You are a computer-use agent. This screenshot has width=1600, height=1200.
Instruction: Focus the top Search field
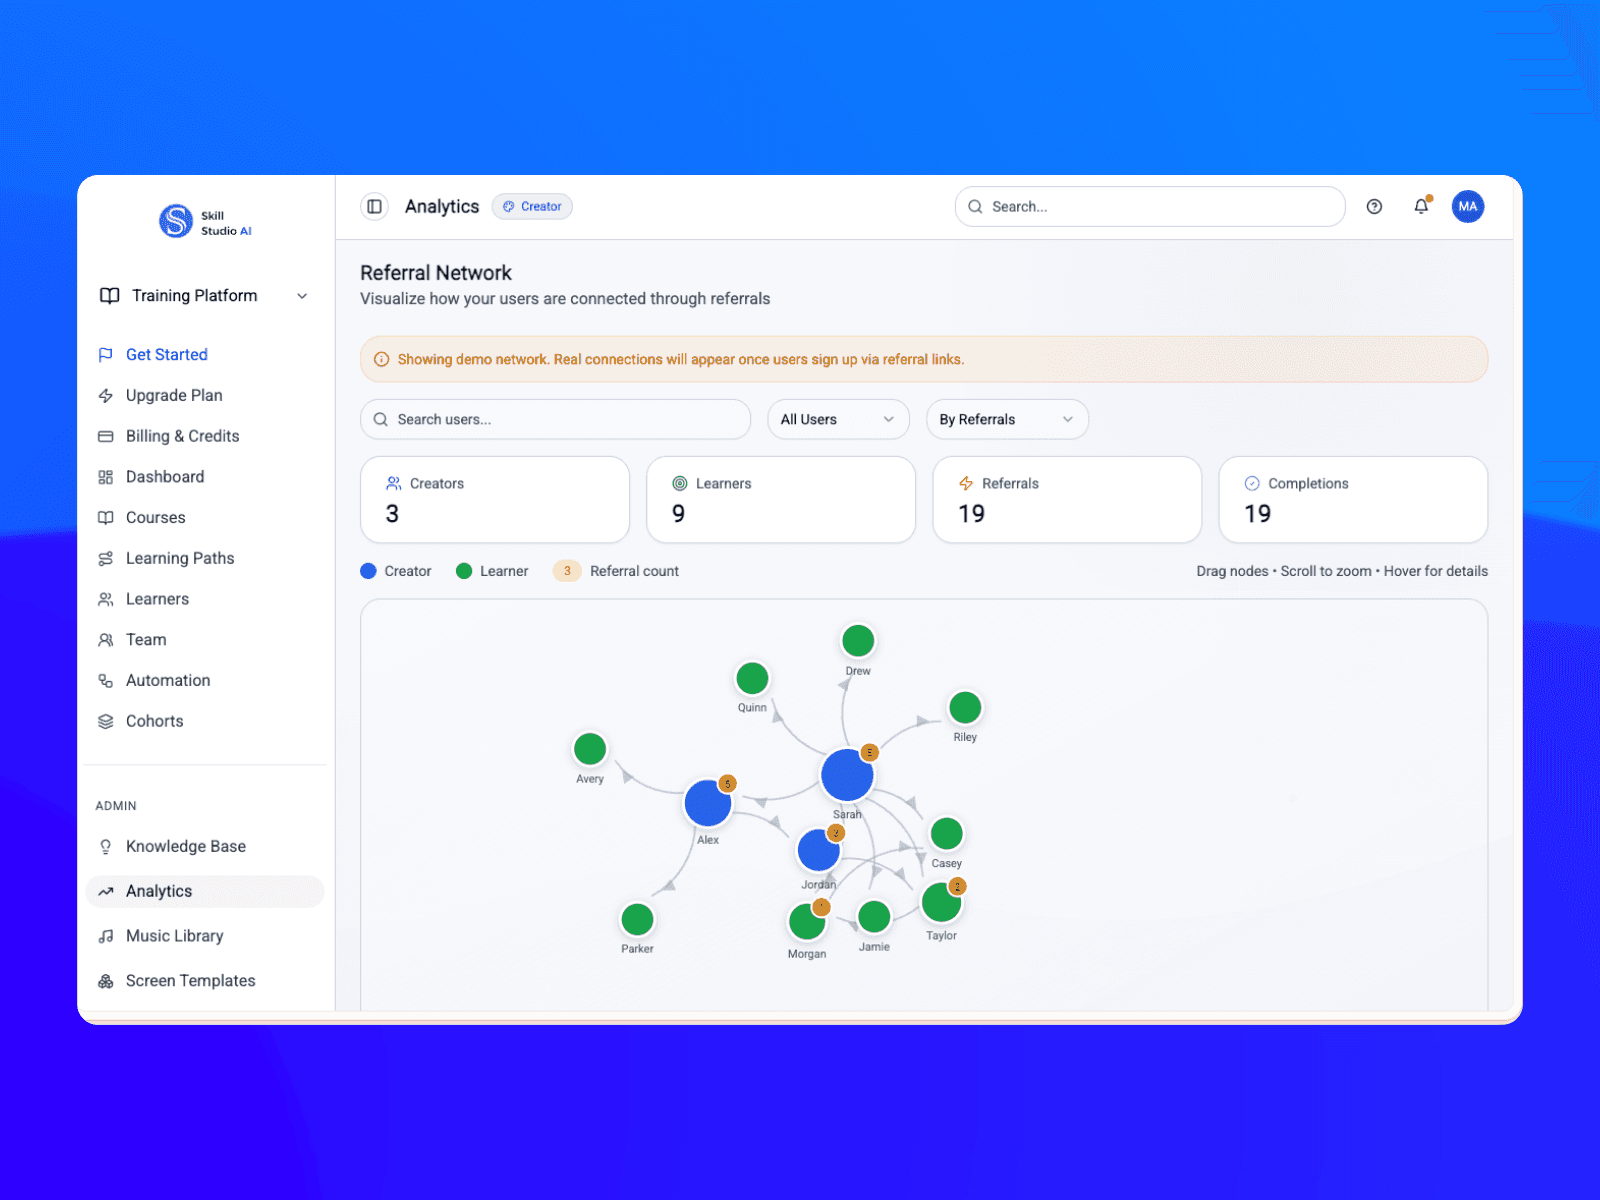click(1150, 207)
